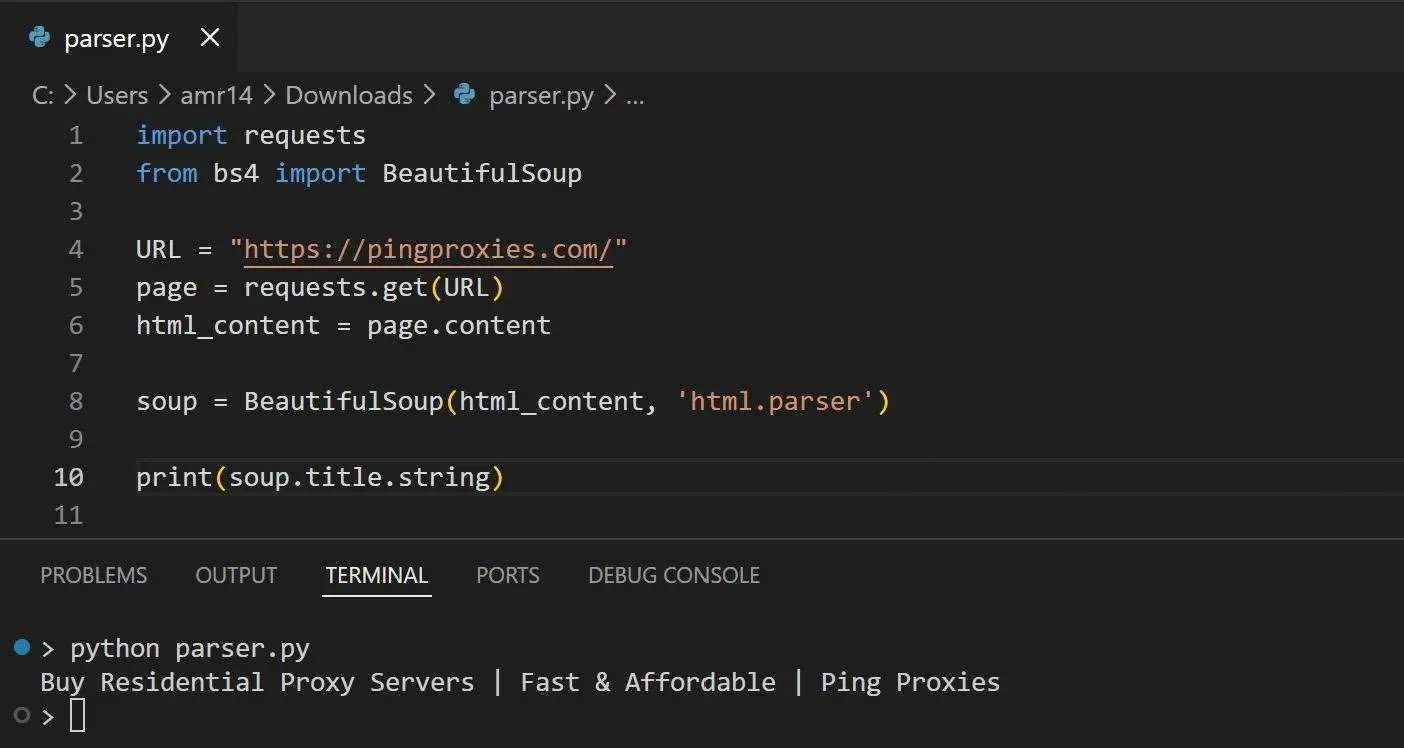Open the breadcrumb overflow ellipsis after parser.py

(635, 95)
